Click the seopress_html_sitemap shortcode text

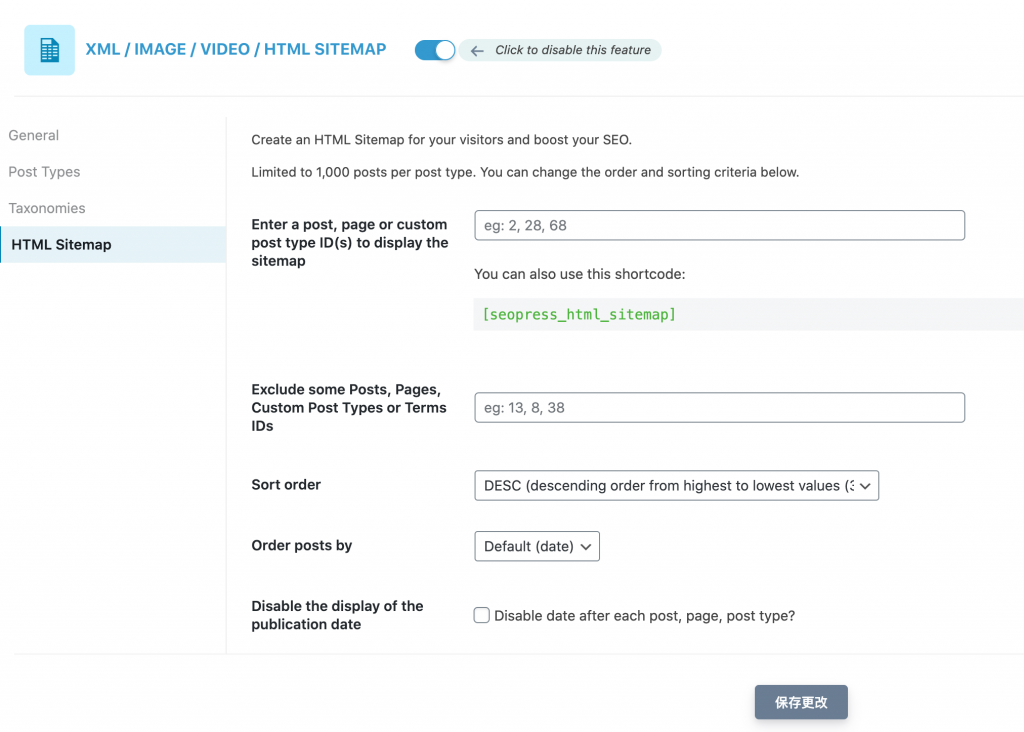click(x=579, y=315)
